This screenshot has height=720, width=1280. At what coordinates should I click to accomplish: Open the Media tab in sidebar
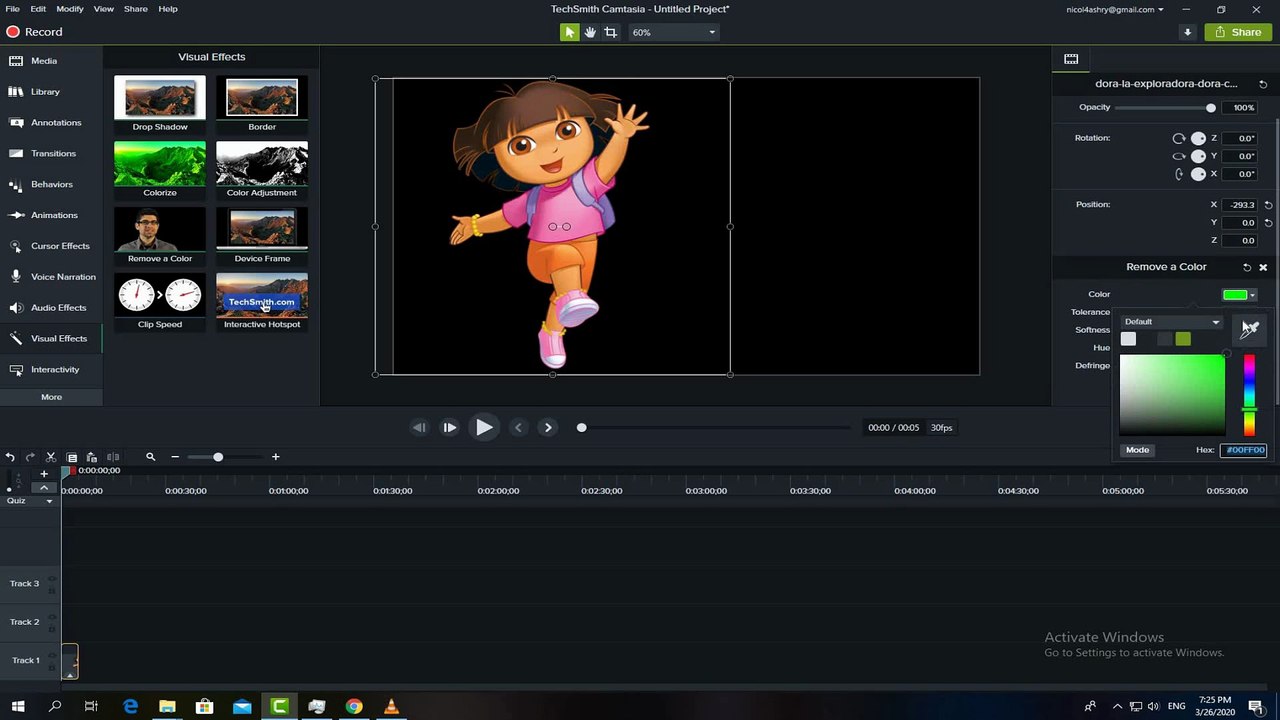[51, 61]
